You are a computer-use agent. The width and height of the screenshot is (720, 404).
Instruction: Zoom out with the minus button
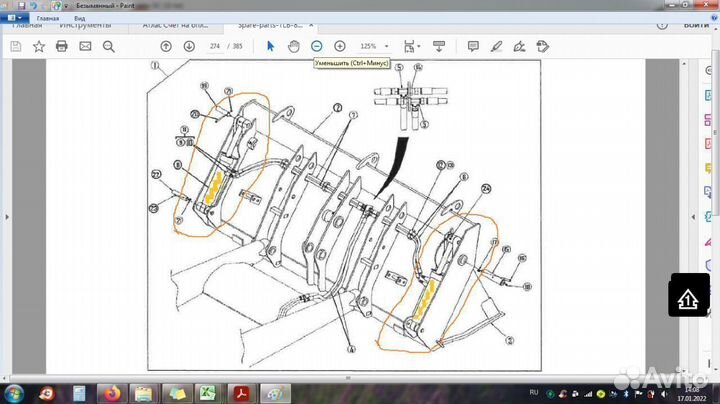[317, 46]
